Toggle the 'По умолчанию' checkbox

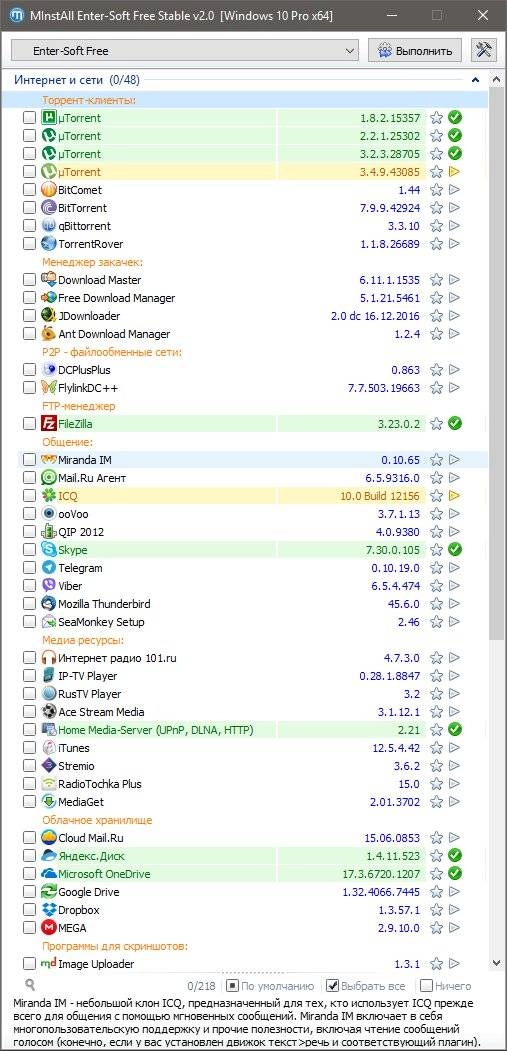click(232, 985)
